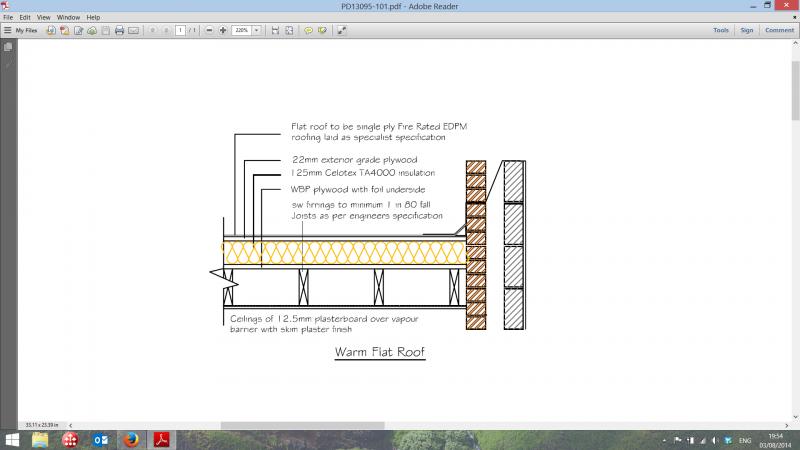Zoom in with the plus icon
Screen dimensions: 800x450
point(222,31)
